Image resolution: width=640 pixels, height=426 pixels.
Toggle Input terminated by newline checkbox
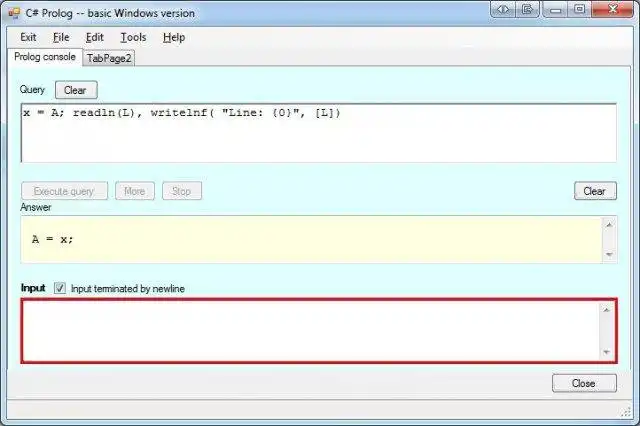pos(60,288)
